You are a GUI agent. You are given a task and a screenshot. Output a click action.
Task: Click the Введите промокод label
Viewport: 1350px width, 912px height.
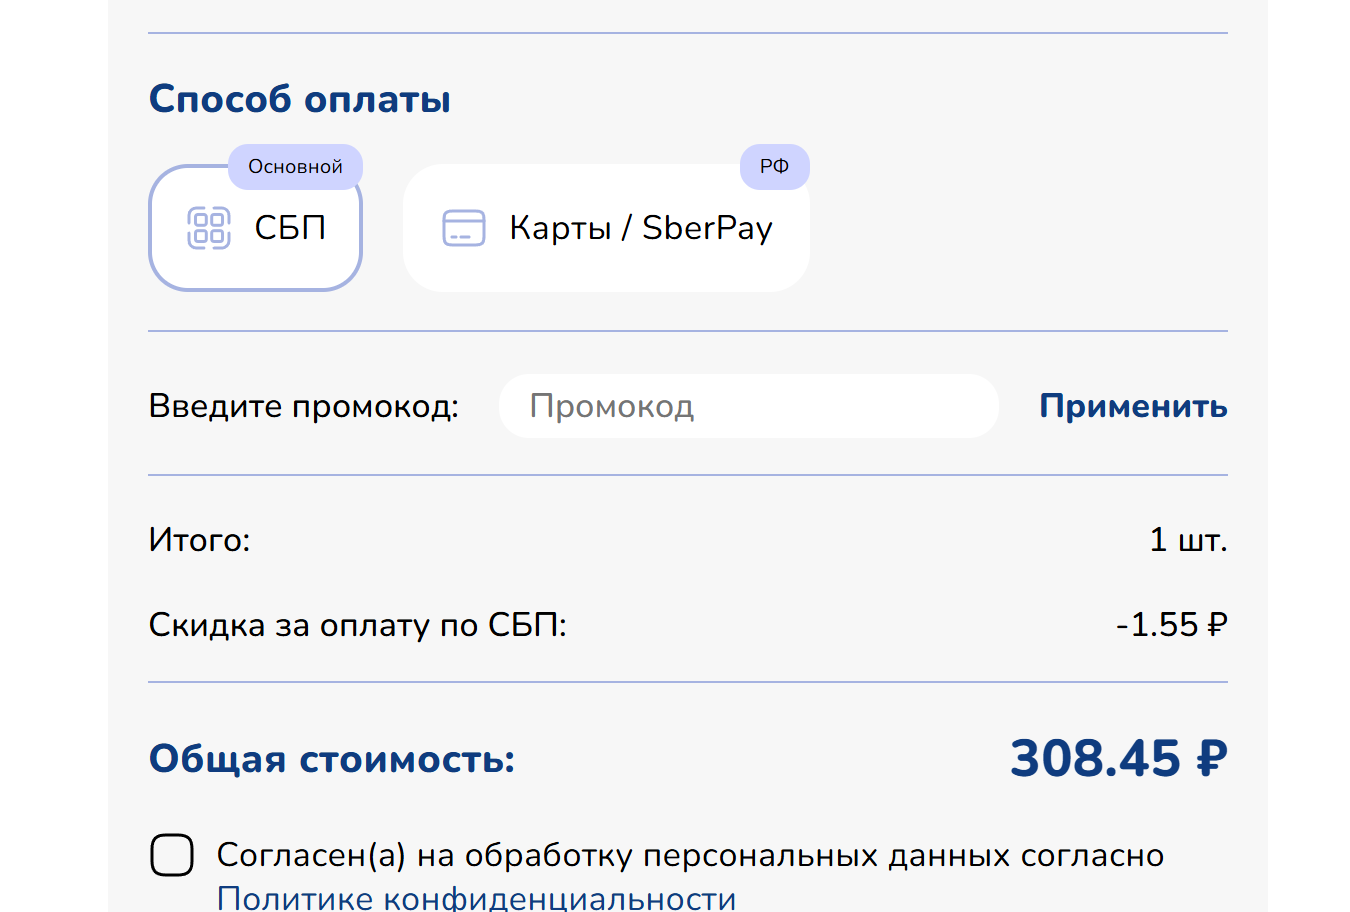click(x=303, y=406)
